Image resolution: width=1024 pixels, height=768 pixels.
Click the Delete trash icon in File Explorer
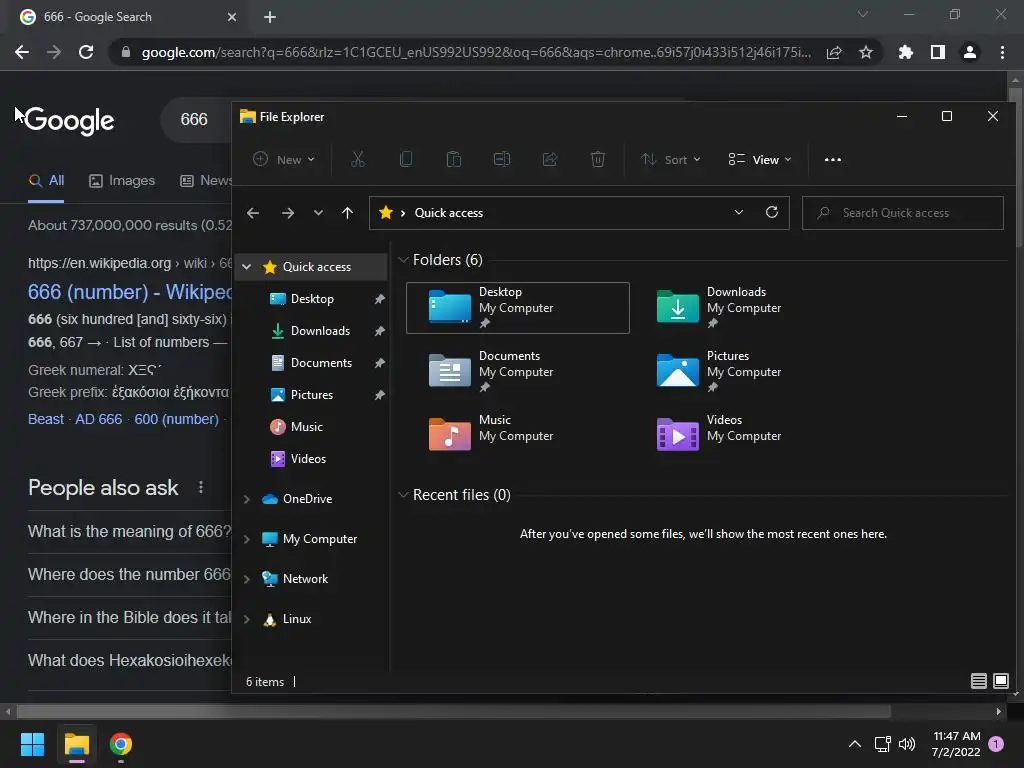pos(598,159)
